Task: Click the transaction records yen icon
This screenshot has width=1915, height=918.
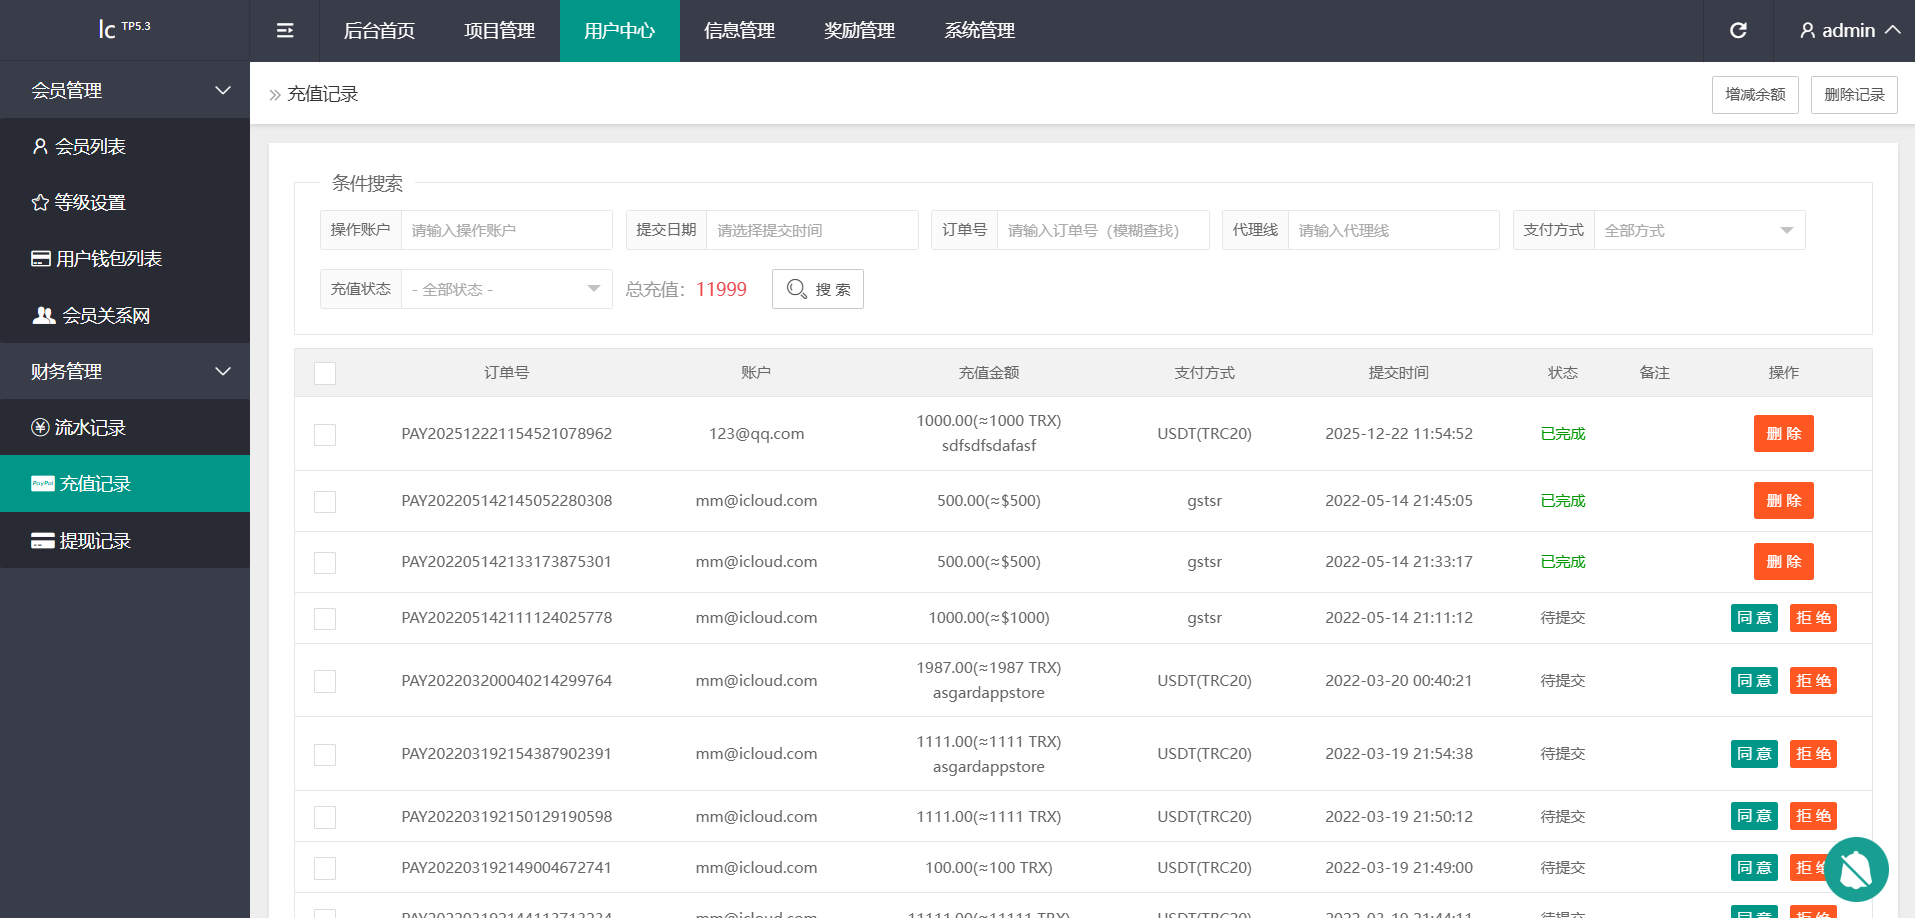Action: pyautogui.click(x=40, y=428)
